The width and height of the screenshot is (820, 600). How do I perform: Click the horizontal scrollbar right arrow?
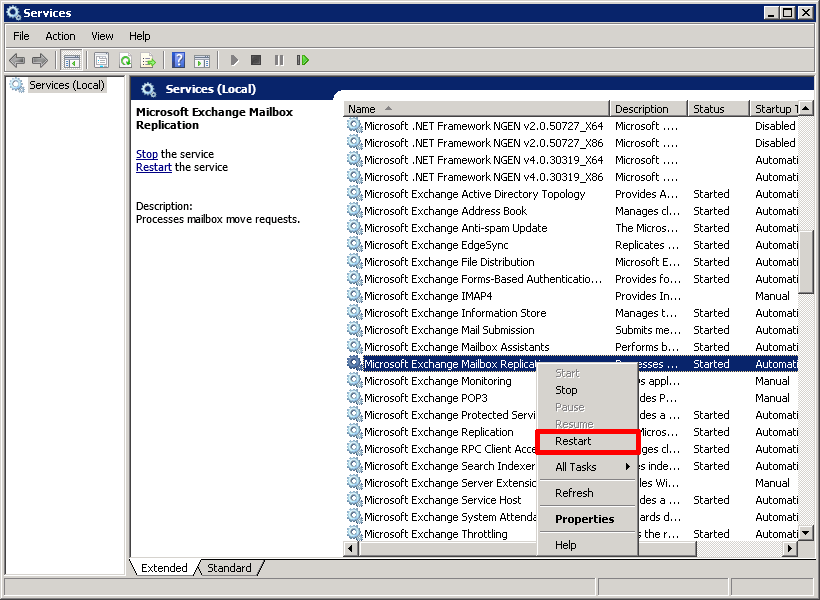[x=790, y=549]
